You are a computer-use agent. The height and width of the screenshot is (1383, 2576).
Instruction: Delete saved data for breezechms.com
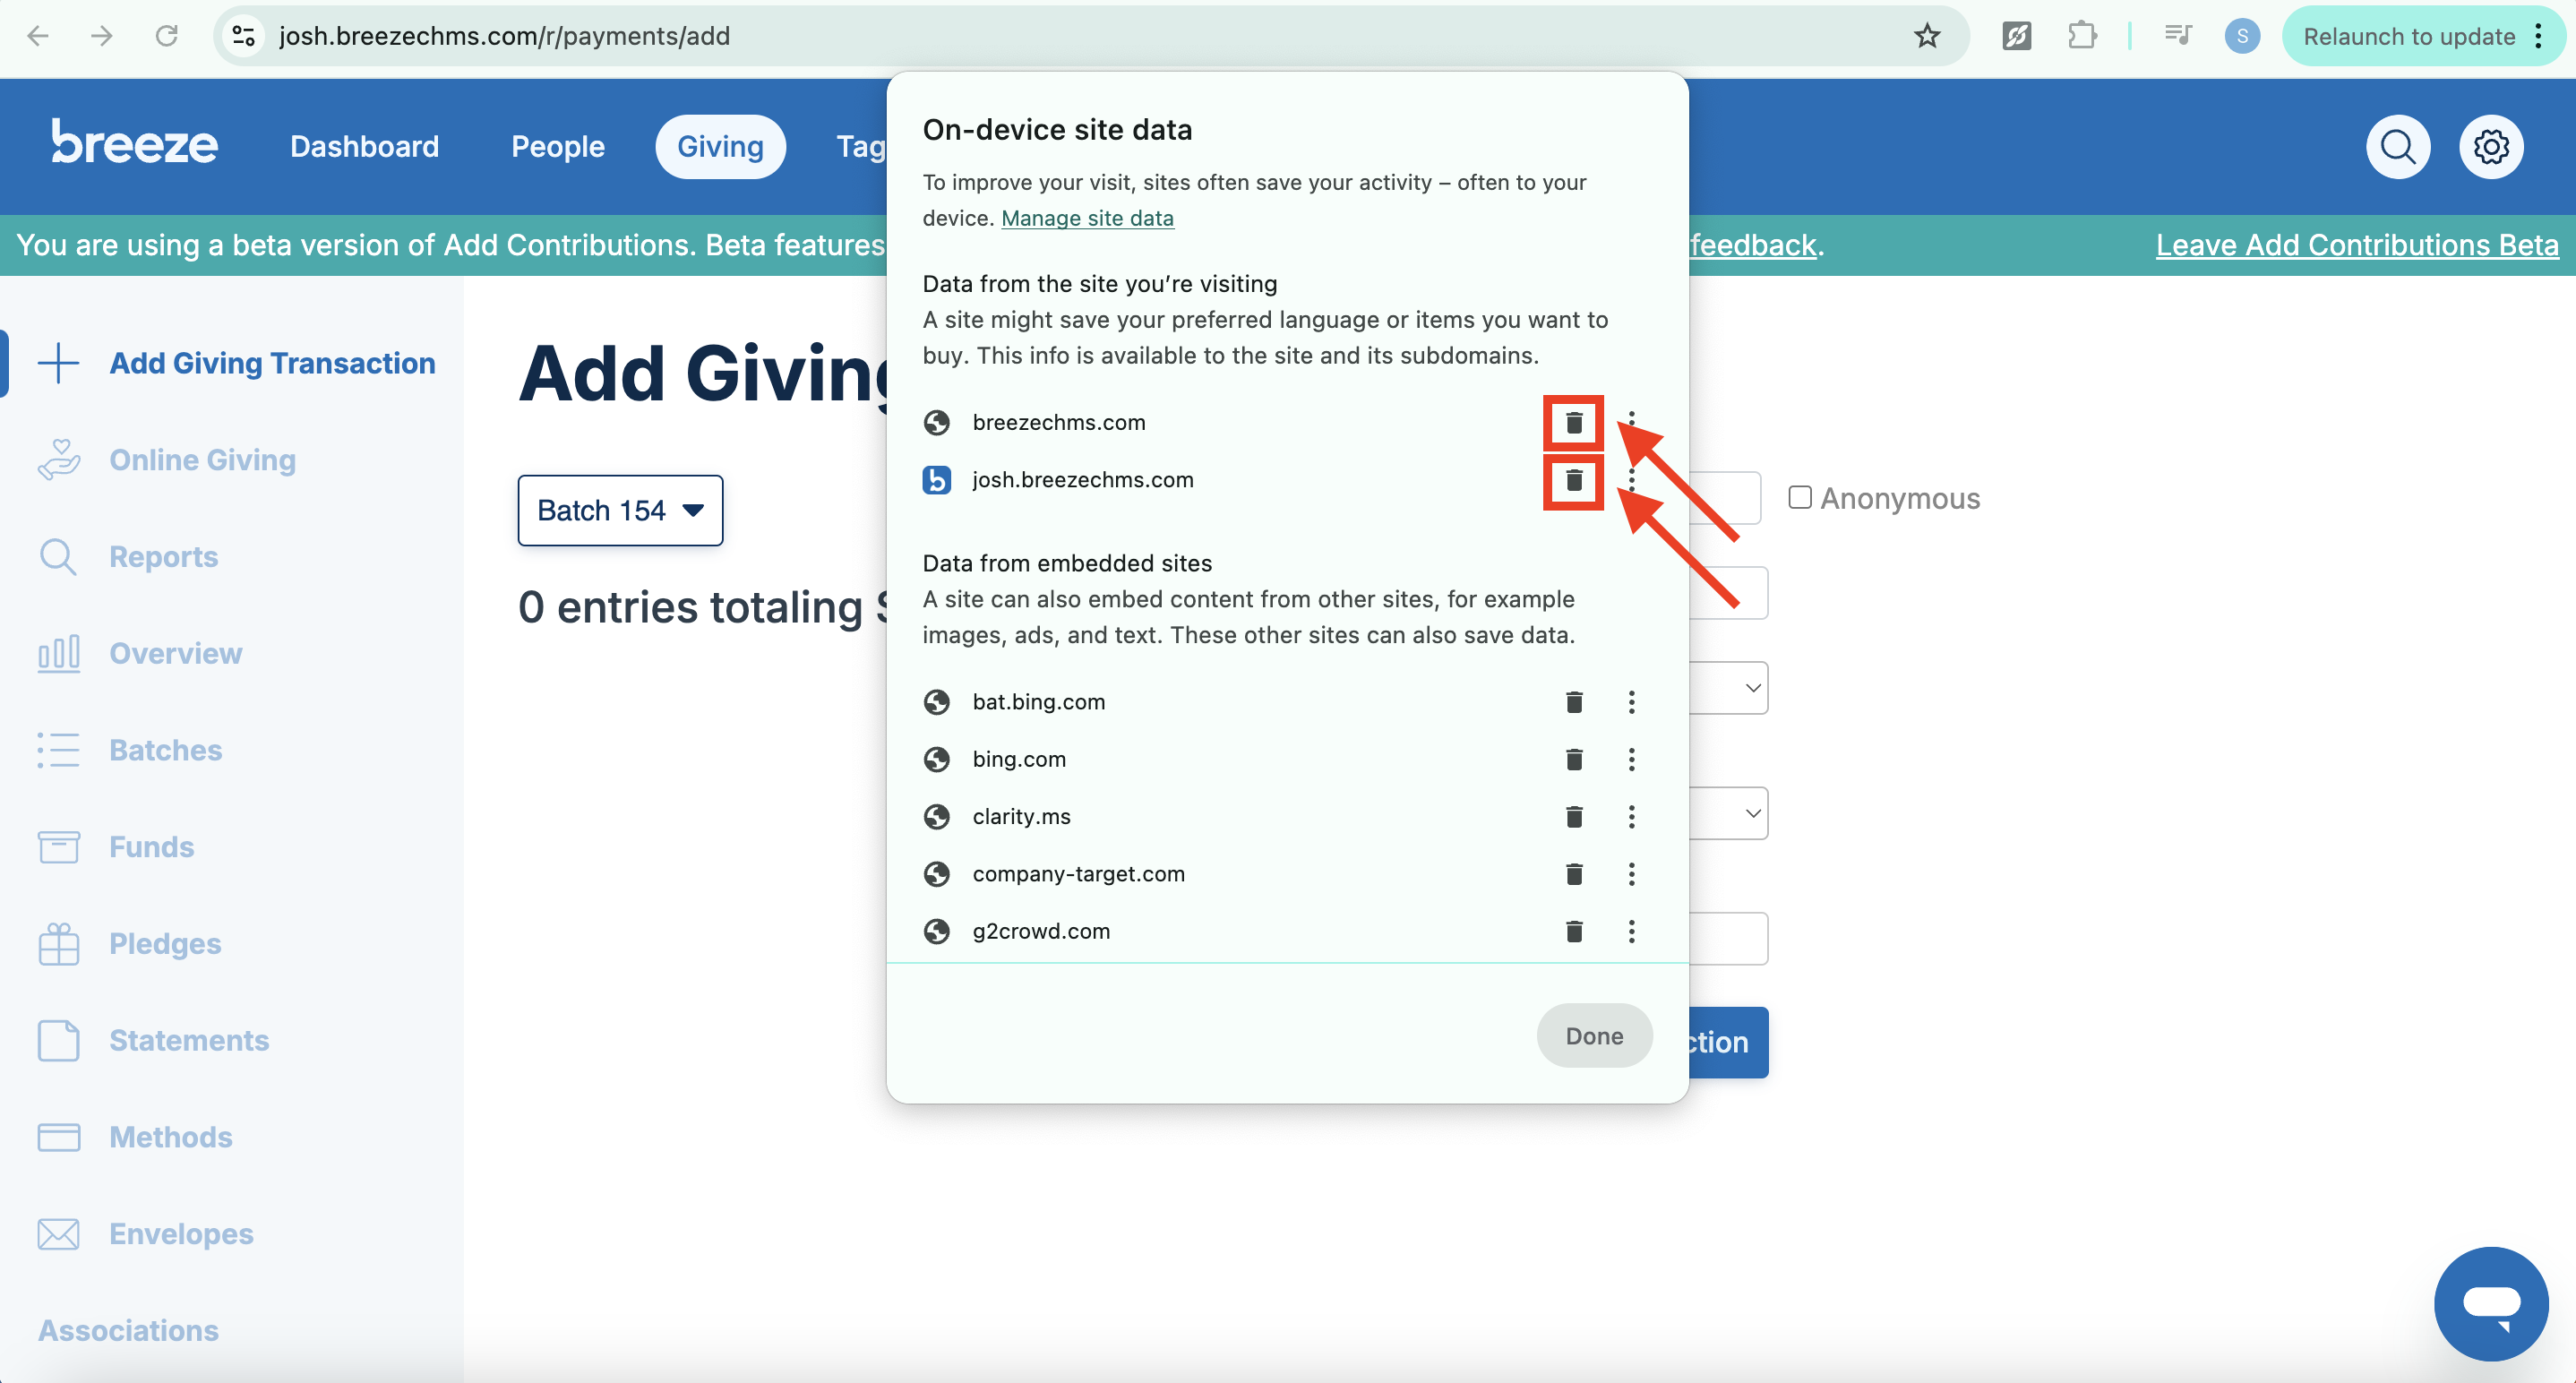point(1573,423)
